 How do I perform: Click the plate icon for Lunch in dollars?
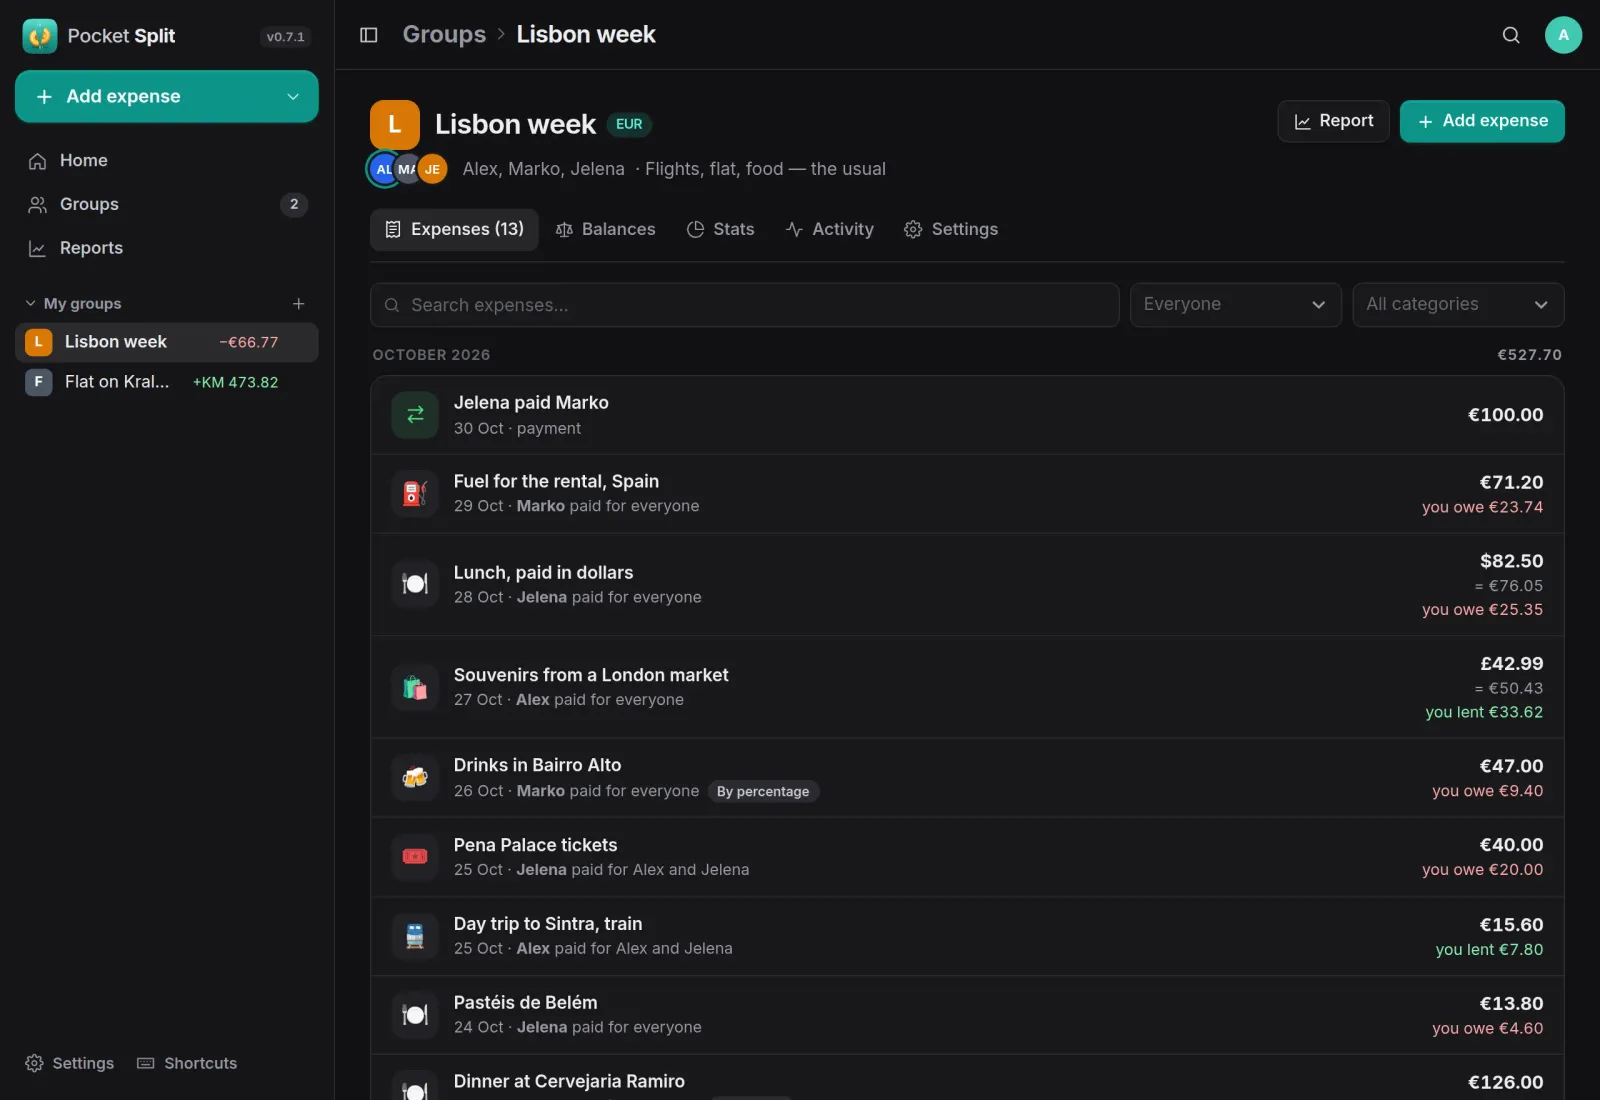click(x=415, y=584)
